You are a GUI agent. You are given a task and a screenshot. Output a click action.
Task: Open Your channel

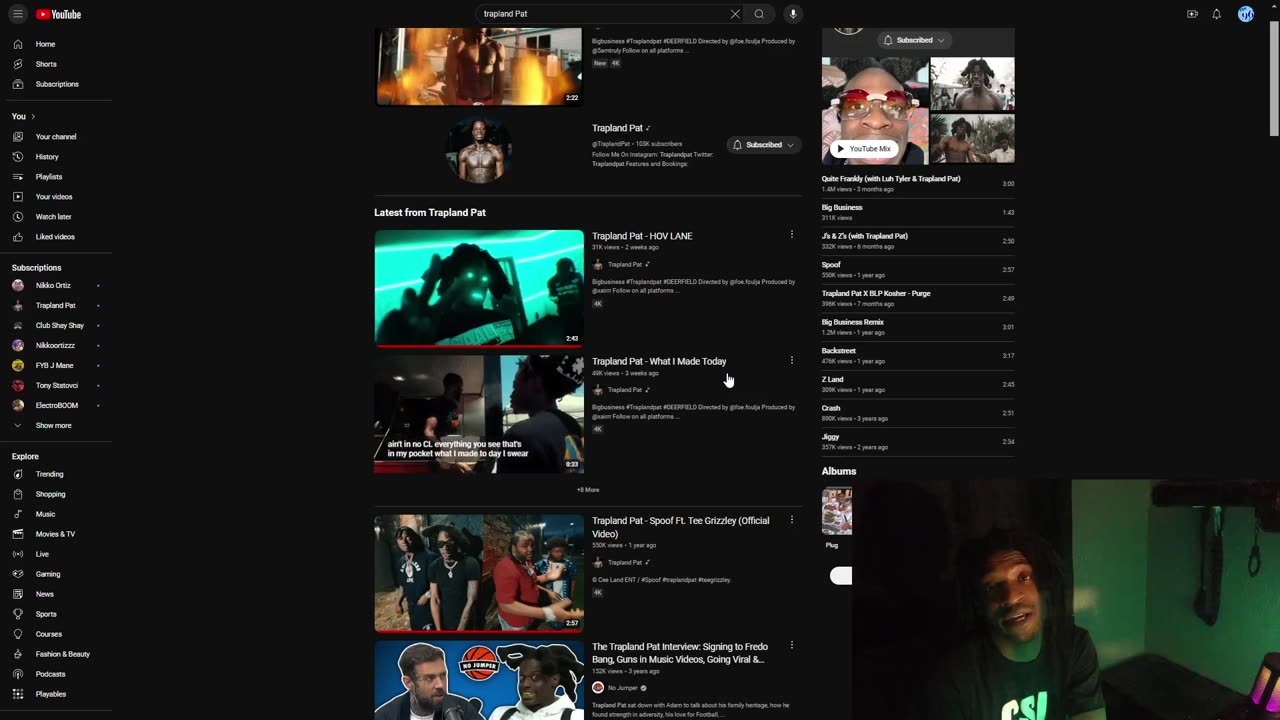coord(56,137)
